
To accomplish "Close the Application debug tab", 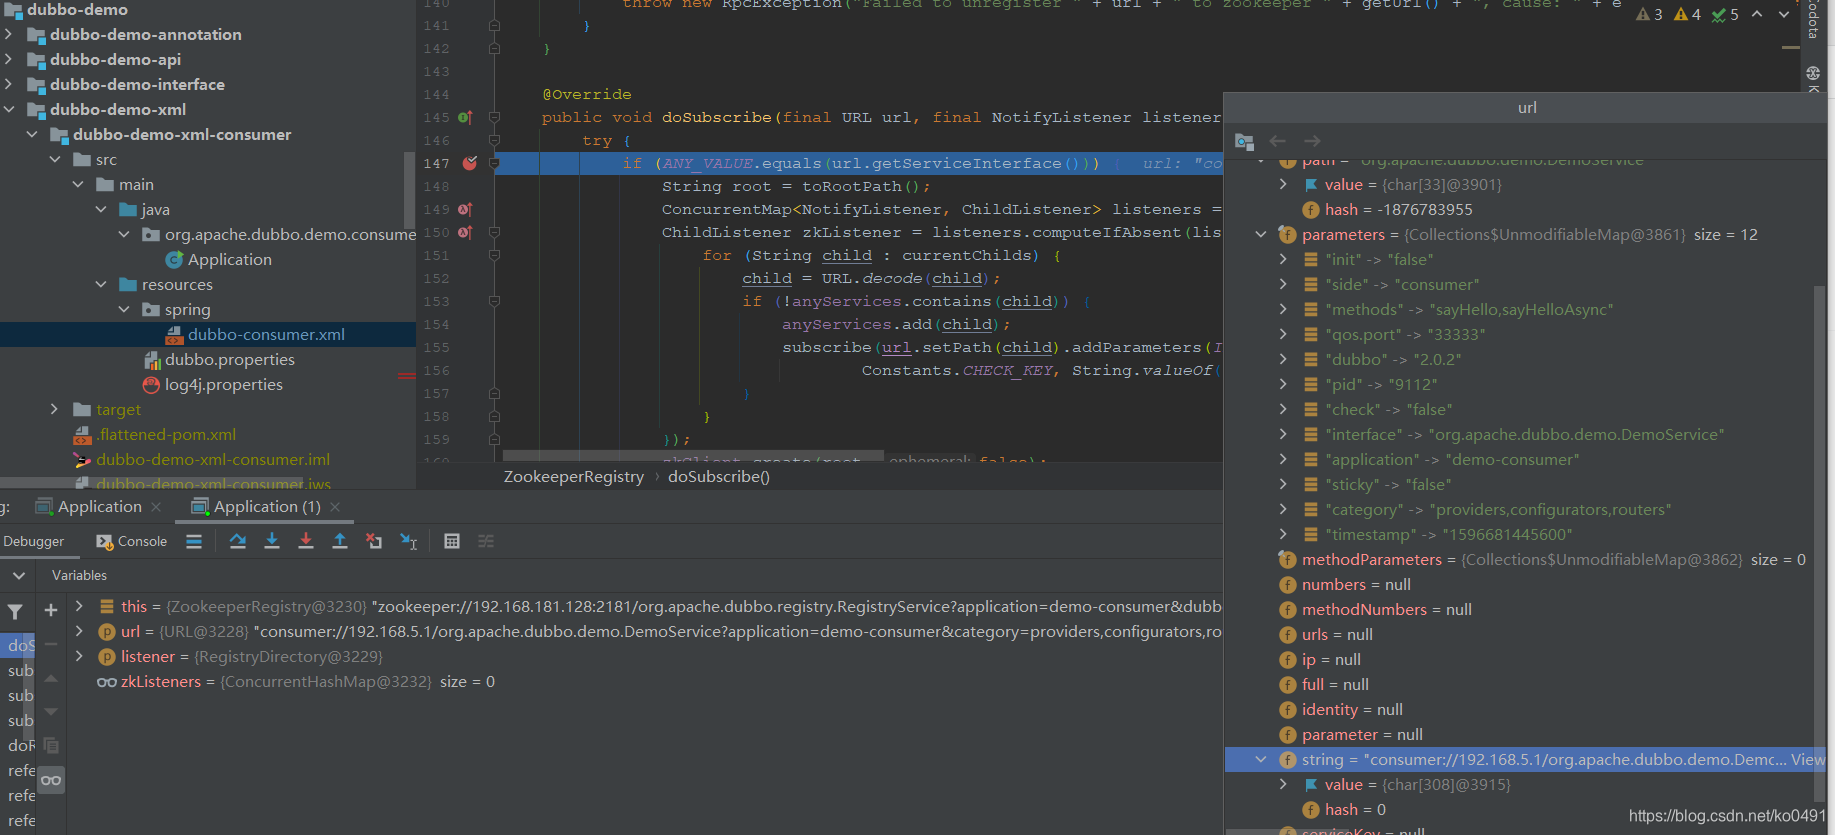I will [156, 507].
